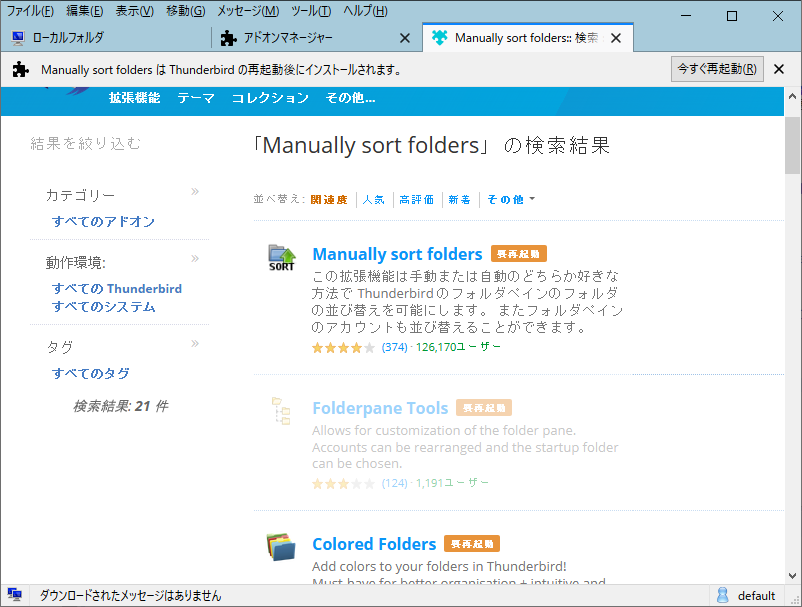Go to the コレクション section
This screenshot has width=802, height=607.
click(x=270, y=98)
